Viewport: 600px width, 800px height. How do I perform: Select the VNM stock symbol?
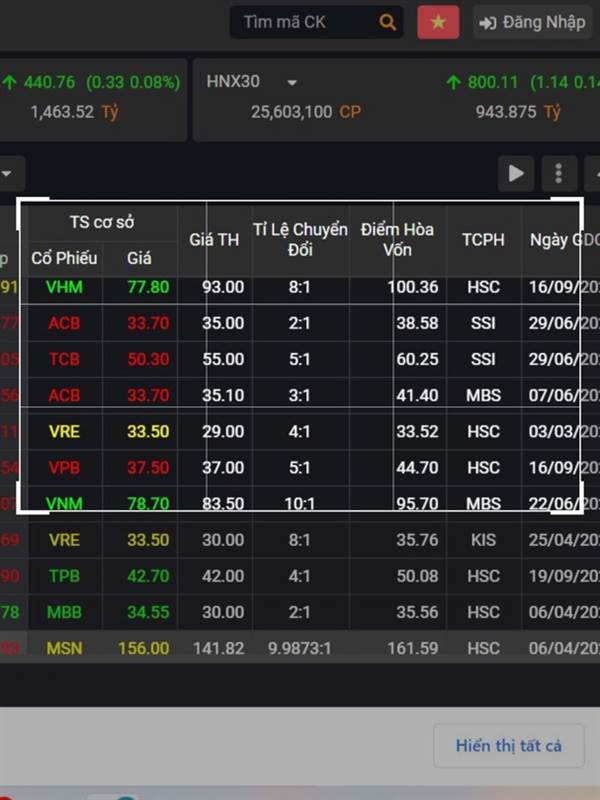(64, 504)
